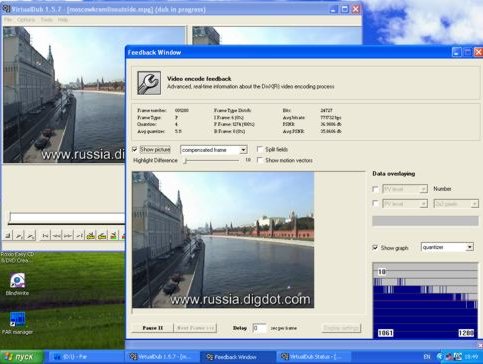Step one frame forward
This screenshot has height=364, width=483.
click(68, 236)
